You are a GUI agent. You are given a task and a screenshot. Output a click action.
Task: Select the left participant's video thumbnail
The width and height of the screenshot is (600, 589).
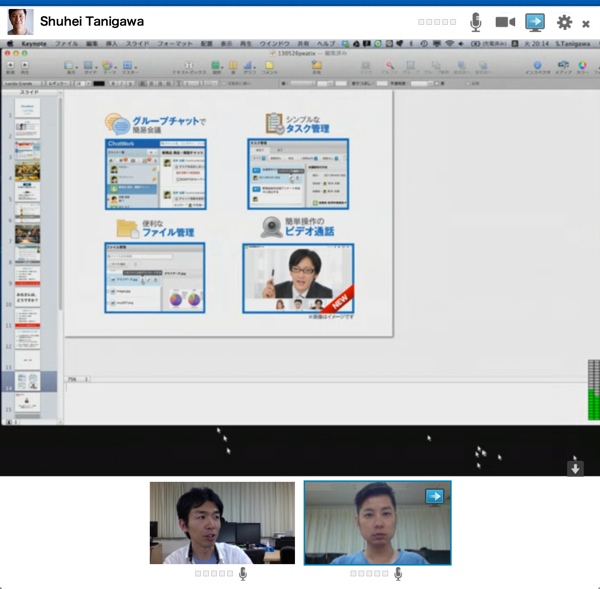(222, 523)
